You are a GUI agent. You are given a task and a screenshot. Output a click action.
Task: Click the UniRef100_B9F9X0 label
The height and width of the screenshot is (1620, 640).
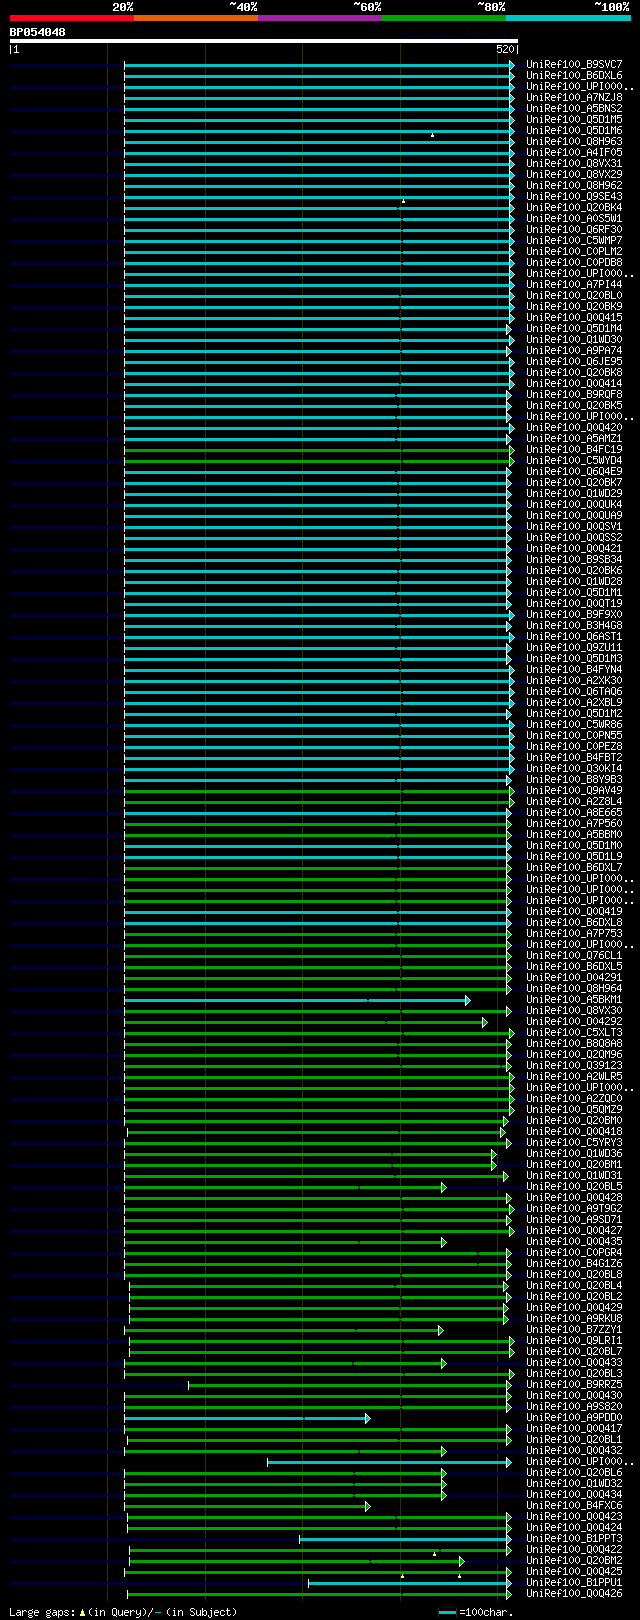[574, 614]
